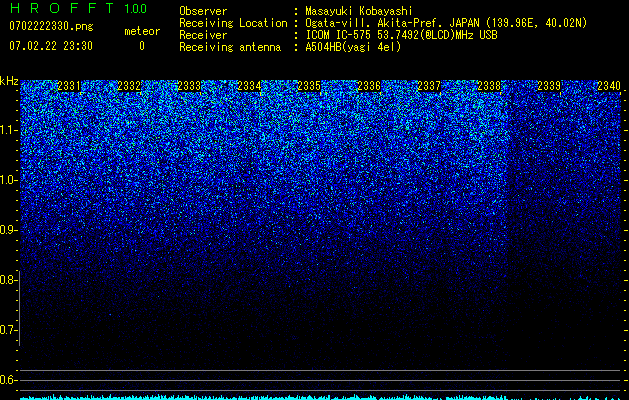
Task: Click the 0.6 frequency axis label
Action: (7, 380)
